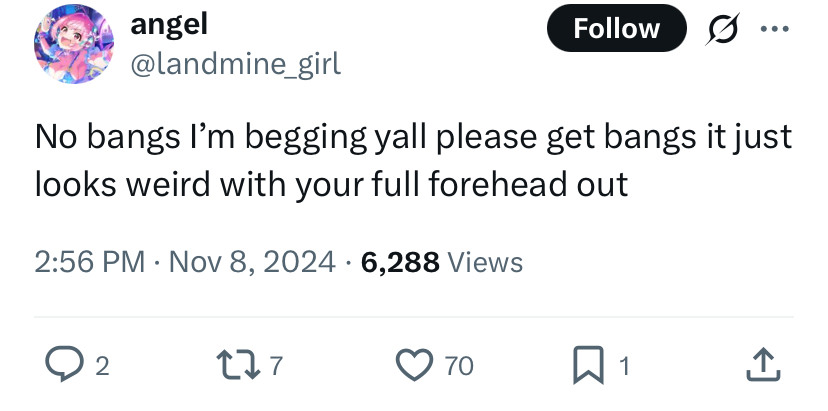Select the 2:56 PM timestamp

[x=89, y=261]
